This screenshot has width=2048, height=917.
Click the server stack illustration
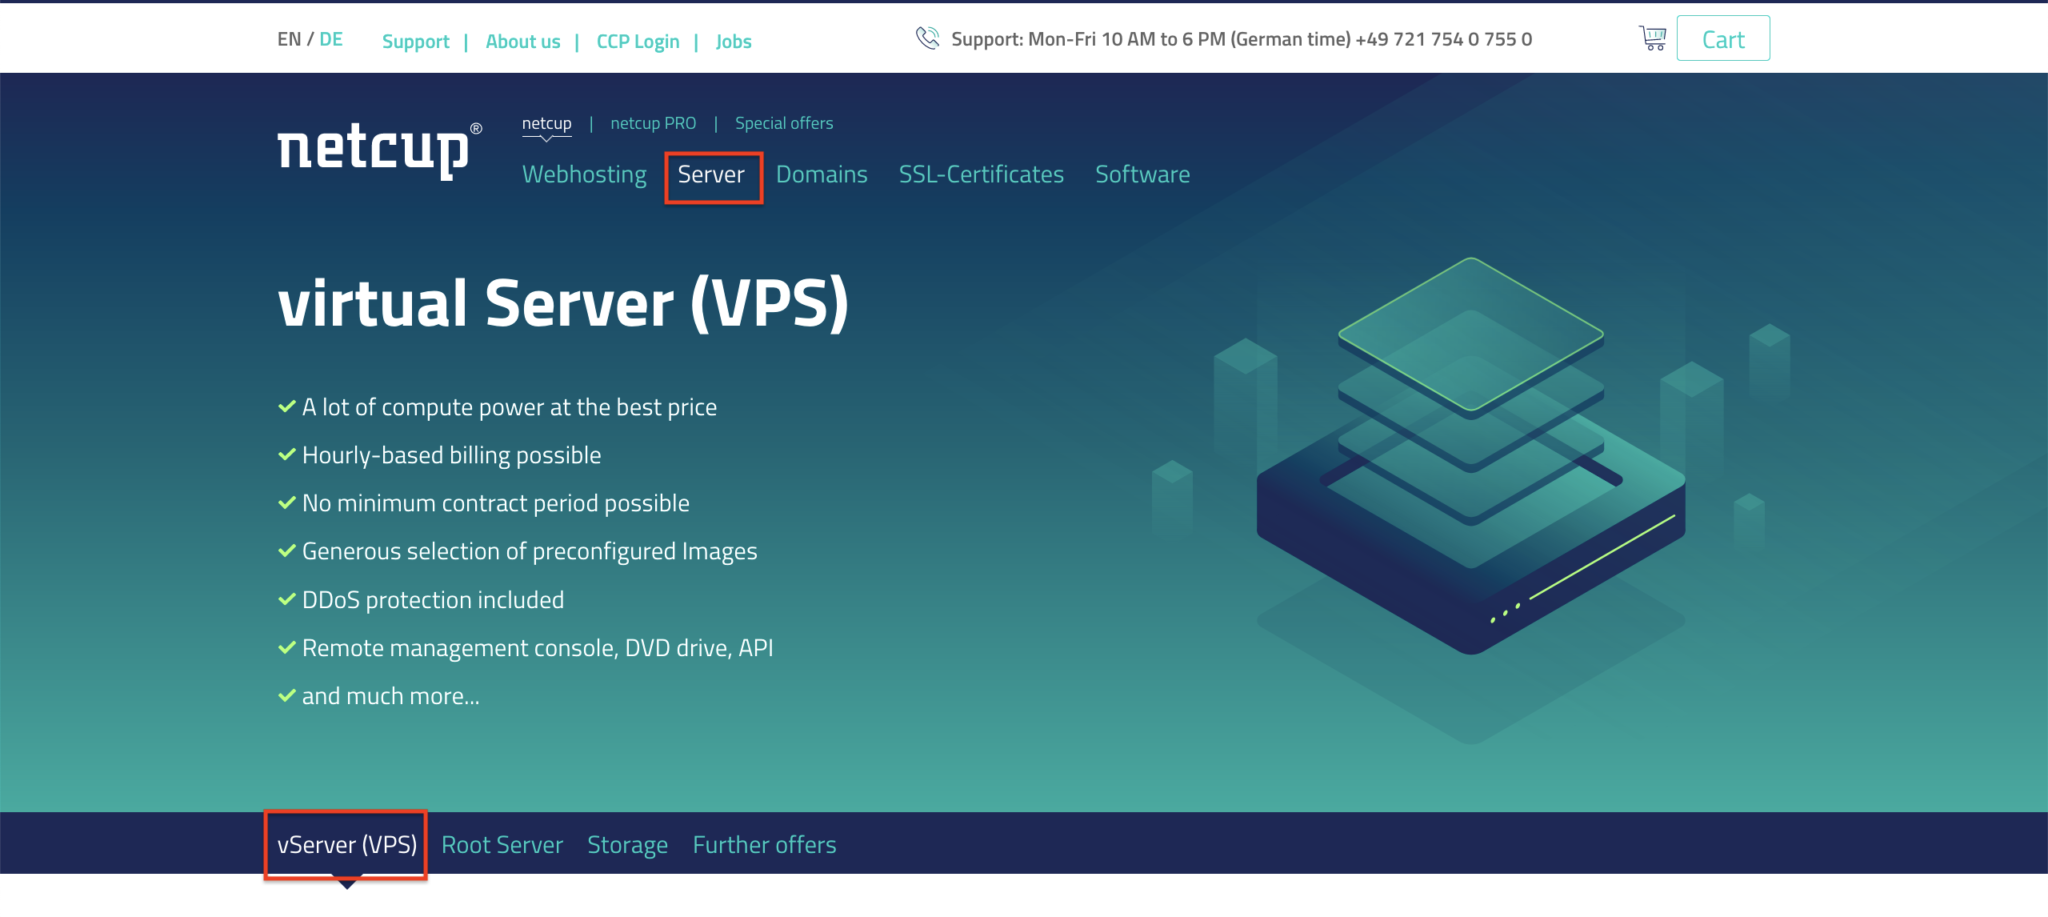click(1471, 456)
